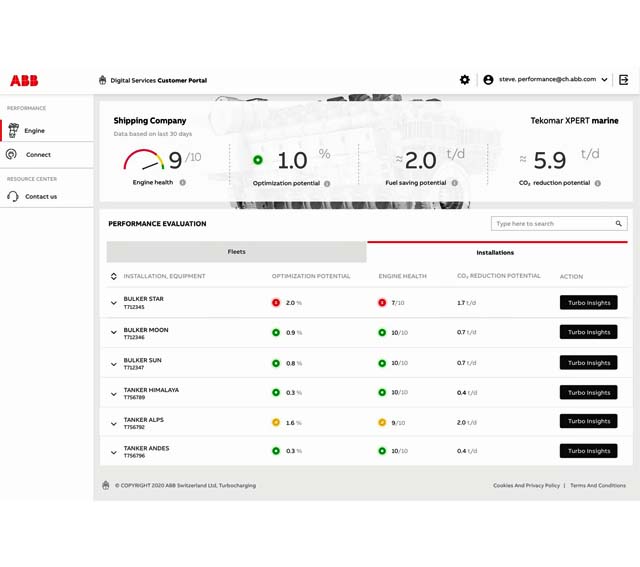640x567 pixels.
Task: Click the 2.0 t/d value in Tanker Alps row
Action: 467,422
